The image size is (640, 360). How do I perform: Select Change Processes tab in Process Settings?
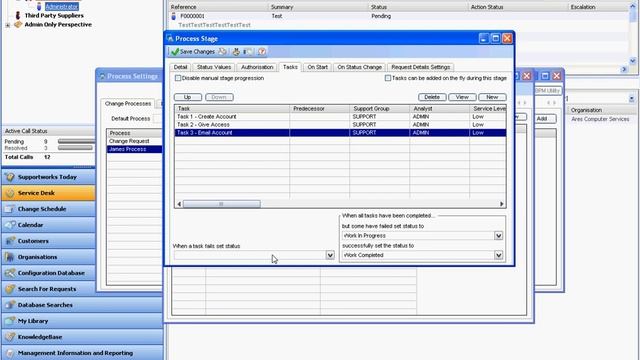[x=128, y=104]
